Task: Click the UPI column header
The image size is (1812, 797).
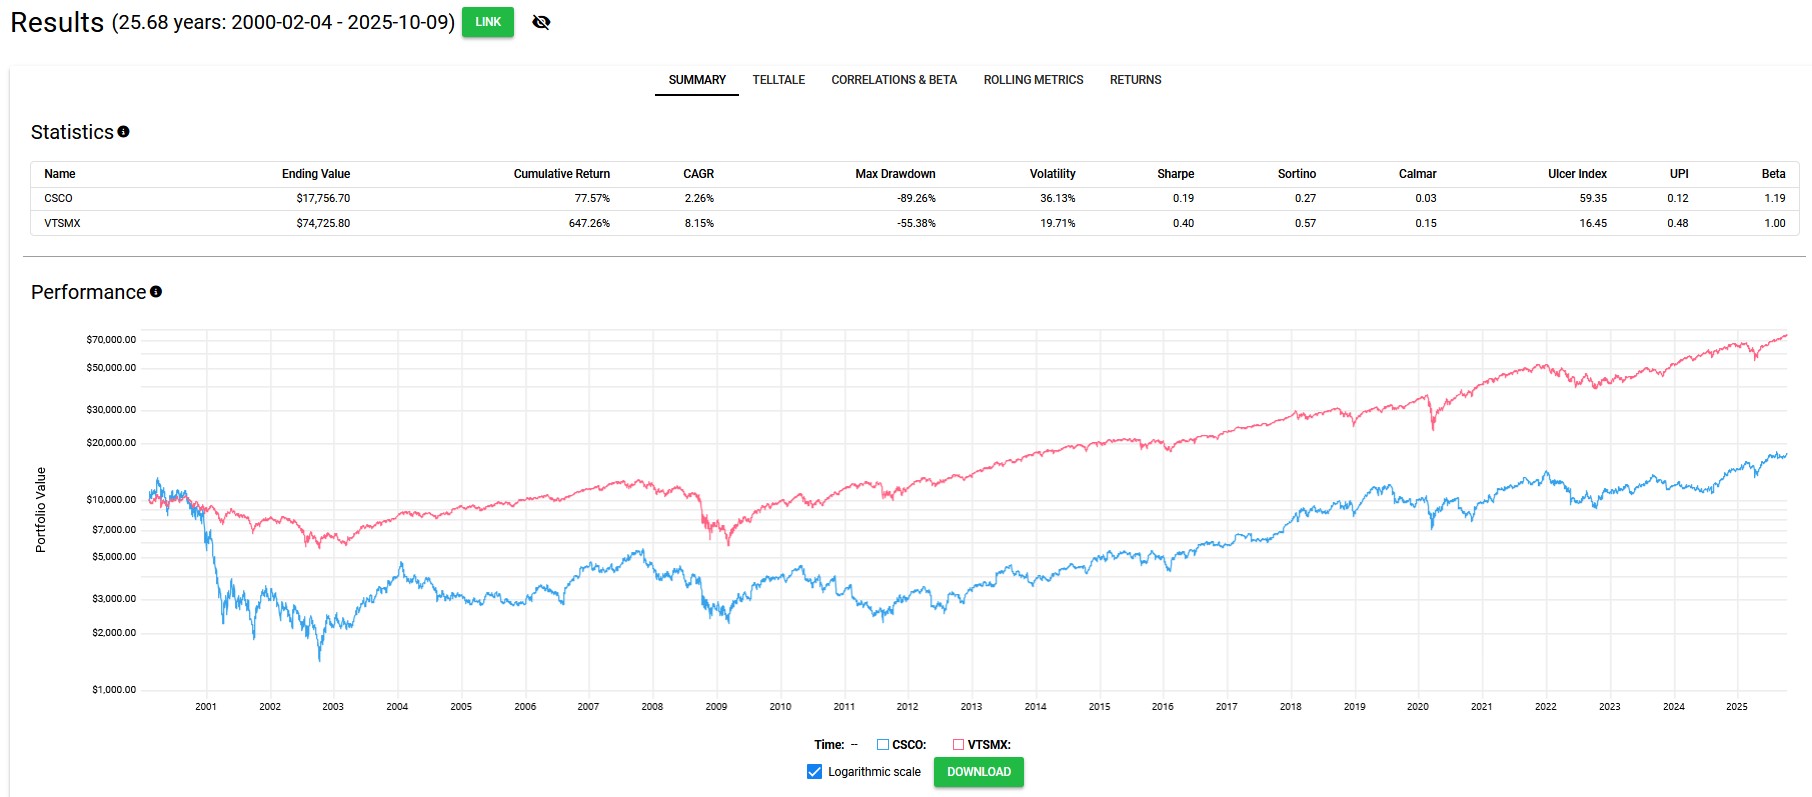Action: [1679, 174]
